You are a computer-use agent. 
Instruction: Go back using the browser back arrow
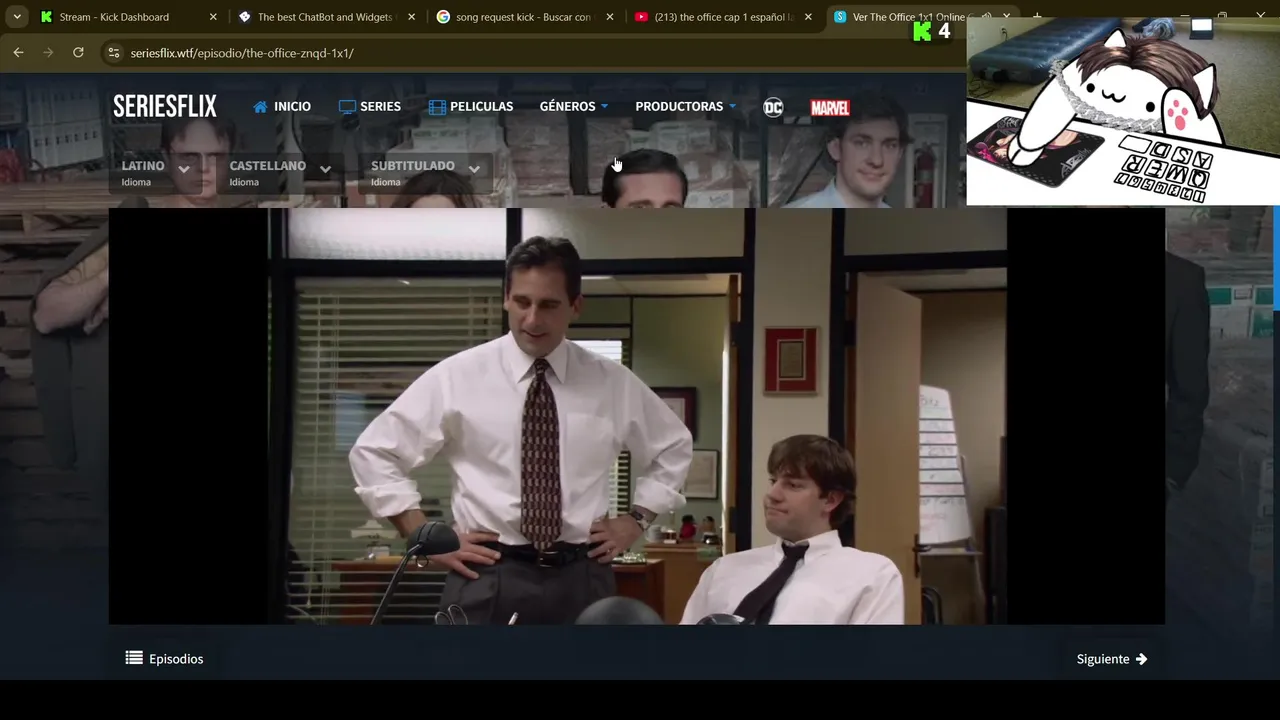18,53
